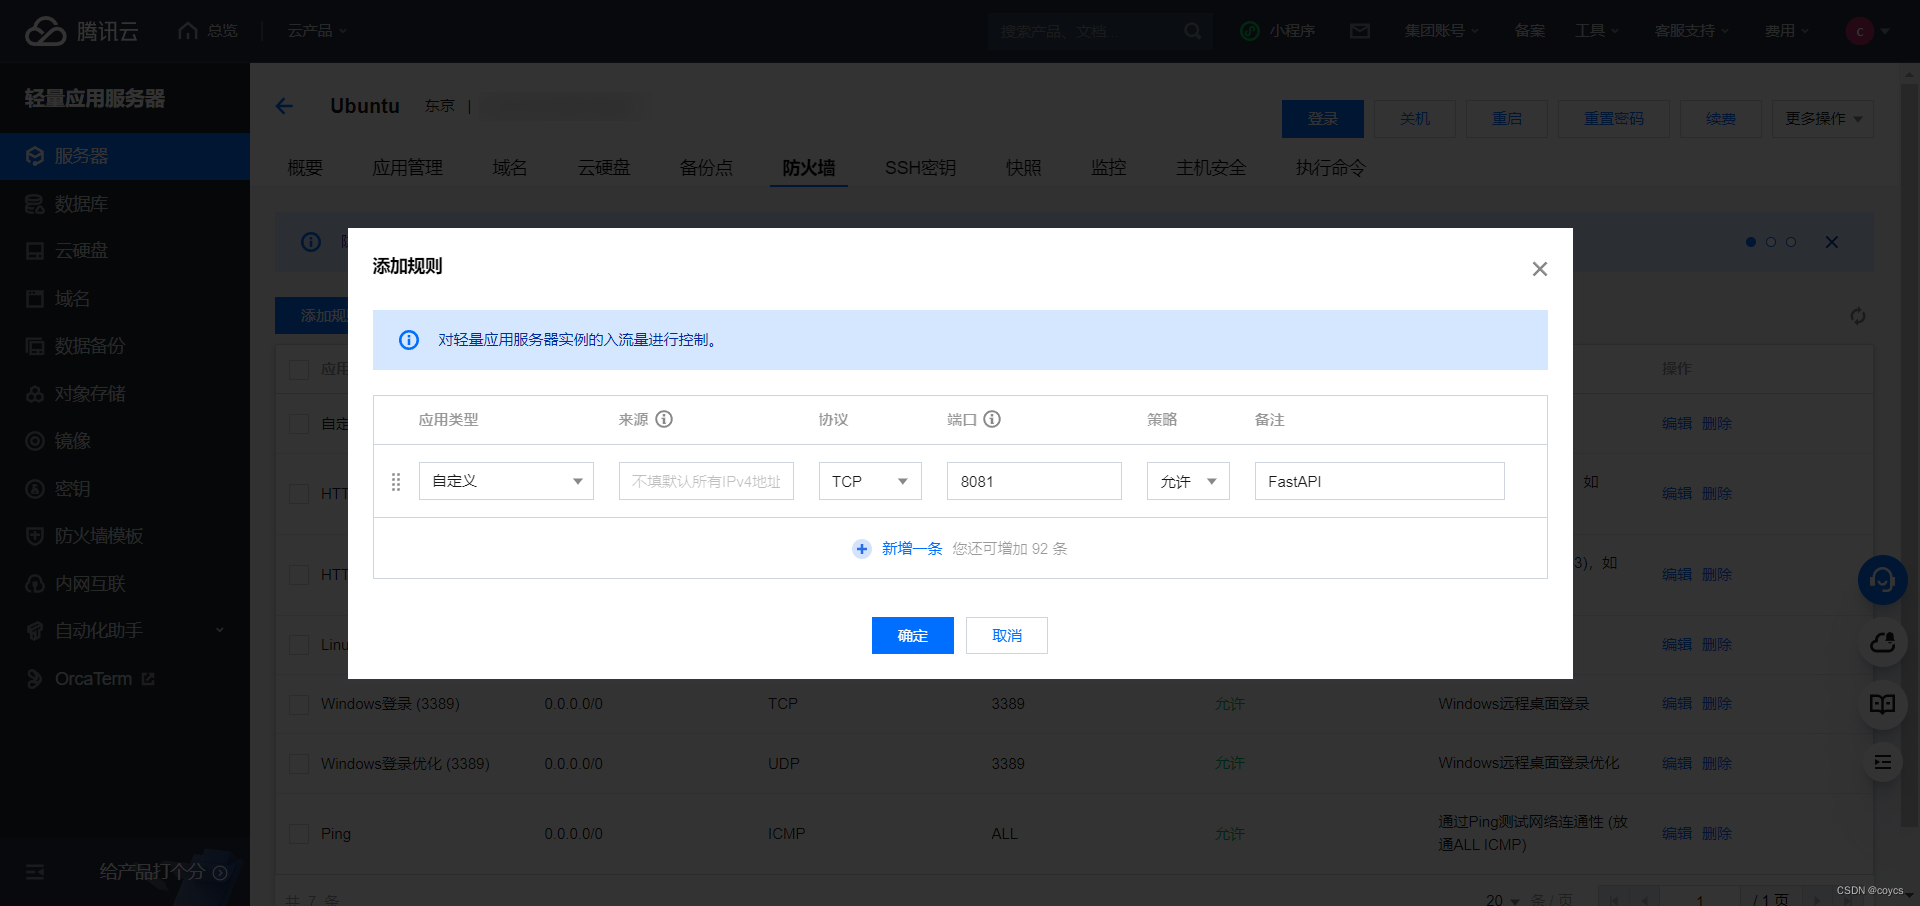Expand the 客服支持 dropdown

click(x=1691, y=31)
